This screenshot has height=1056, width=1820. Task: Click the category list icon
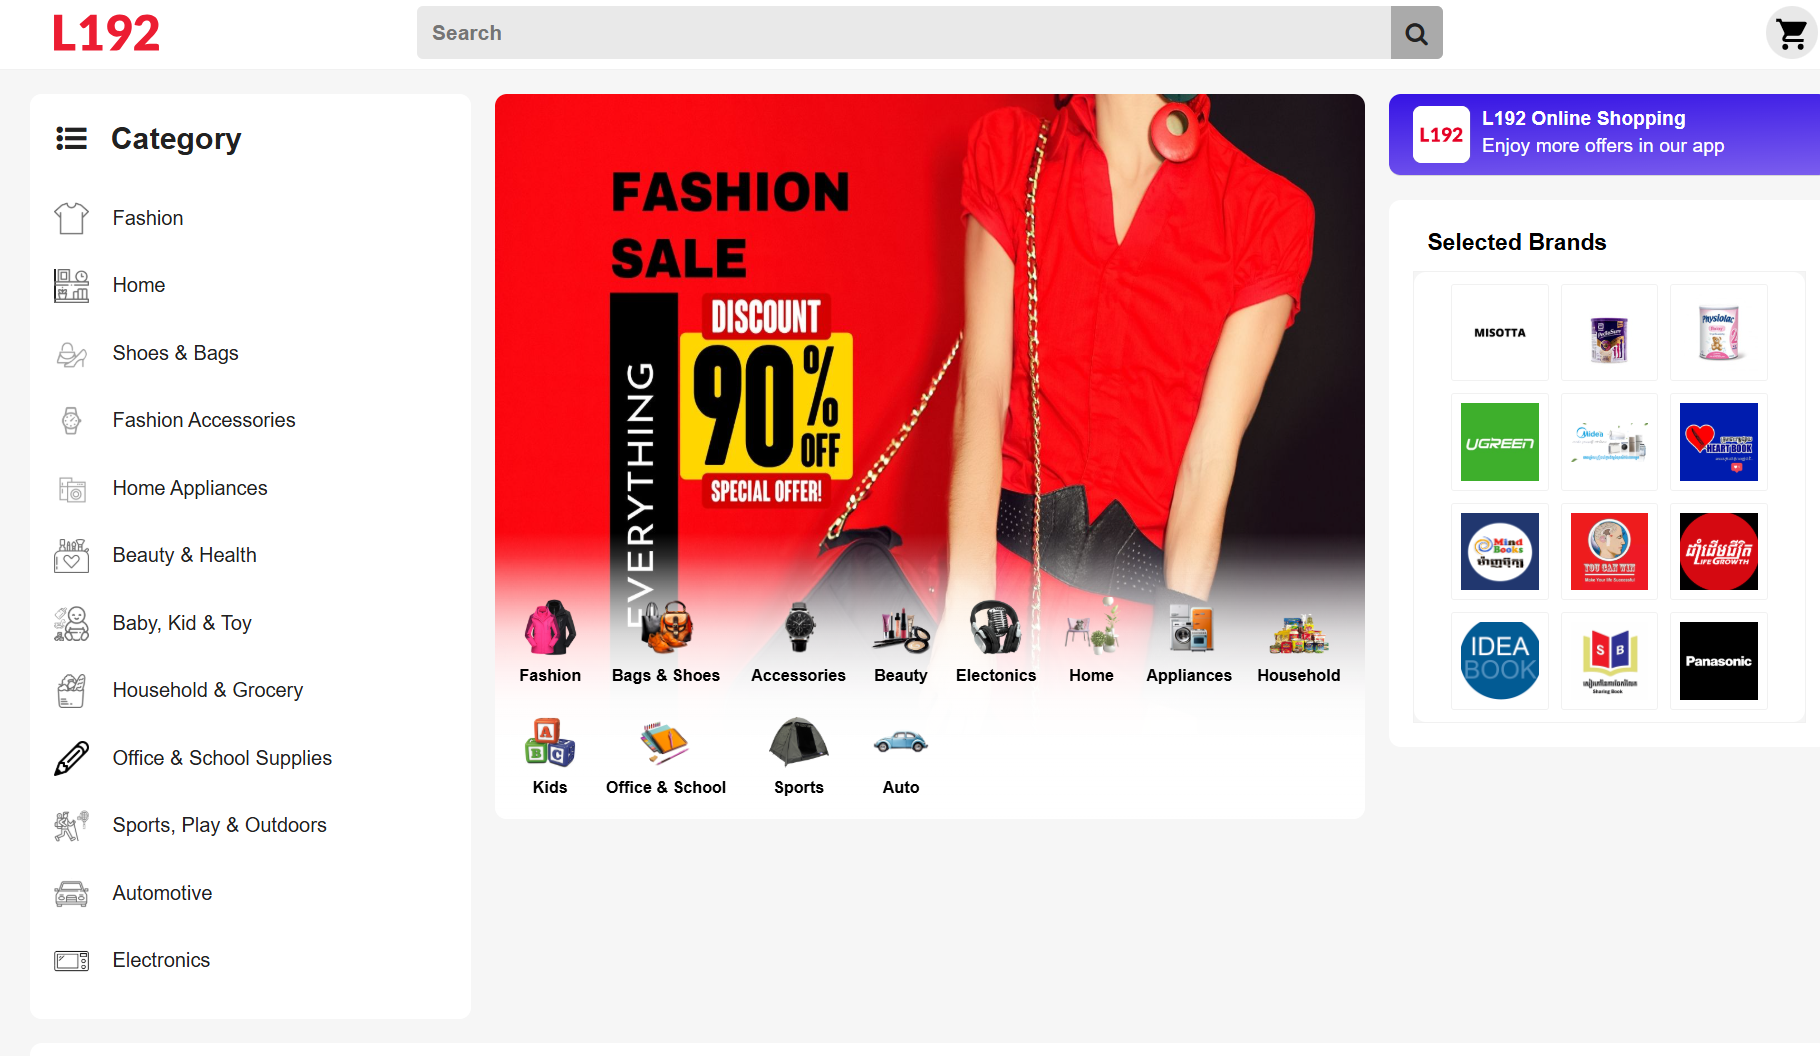71,138
